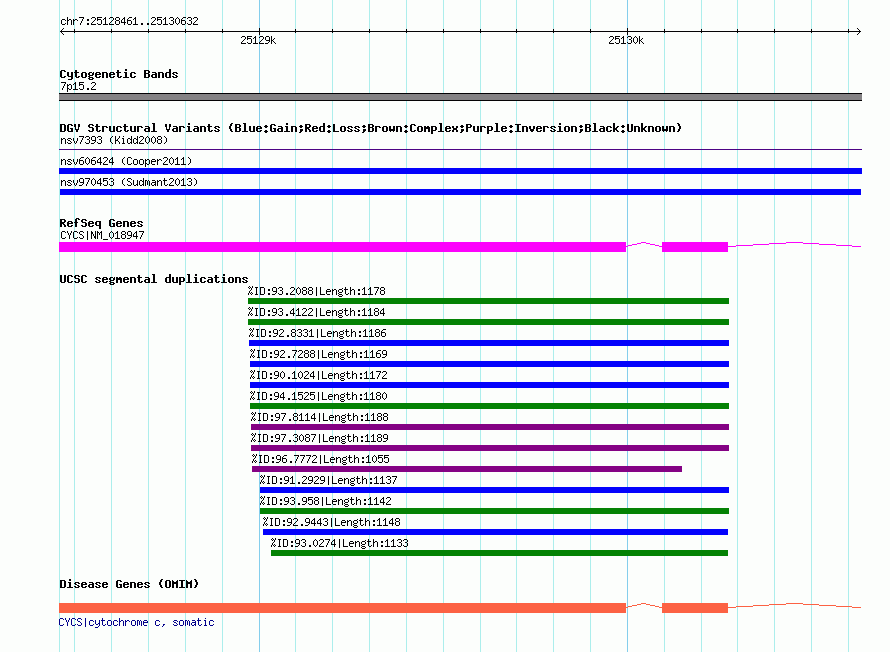Click the shorter purple bar under %ID:96.7772
Screen dimensions: 890x652
(x=467, y=469)
